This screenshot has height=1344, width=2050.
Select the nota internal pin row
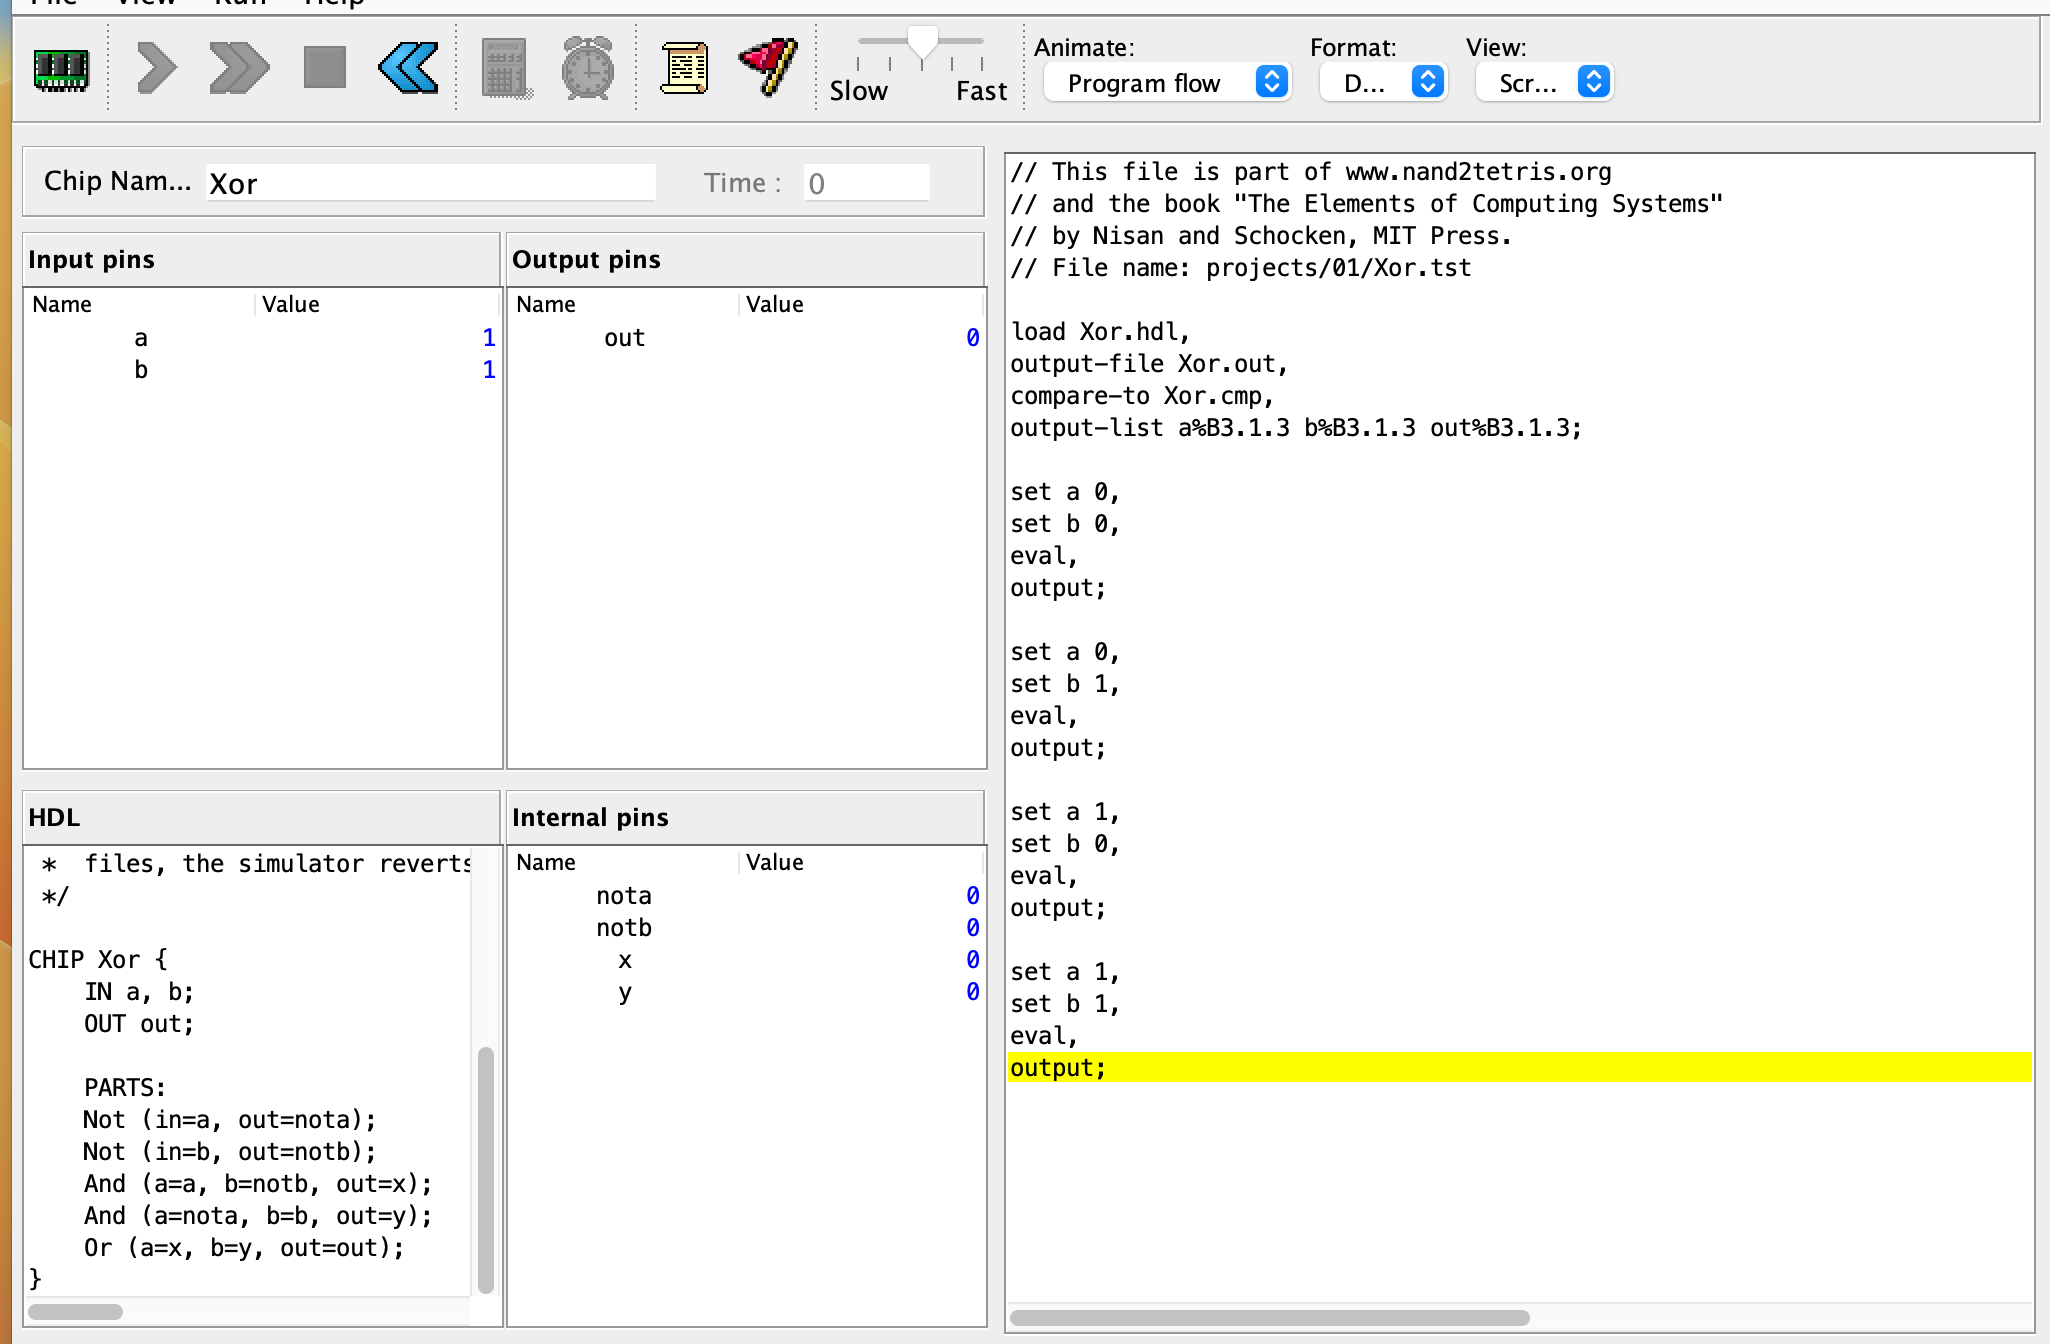point(747,896)
